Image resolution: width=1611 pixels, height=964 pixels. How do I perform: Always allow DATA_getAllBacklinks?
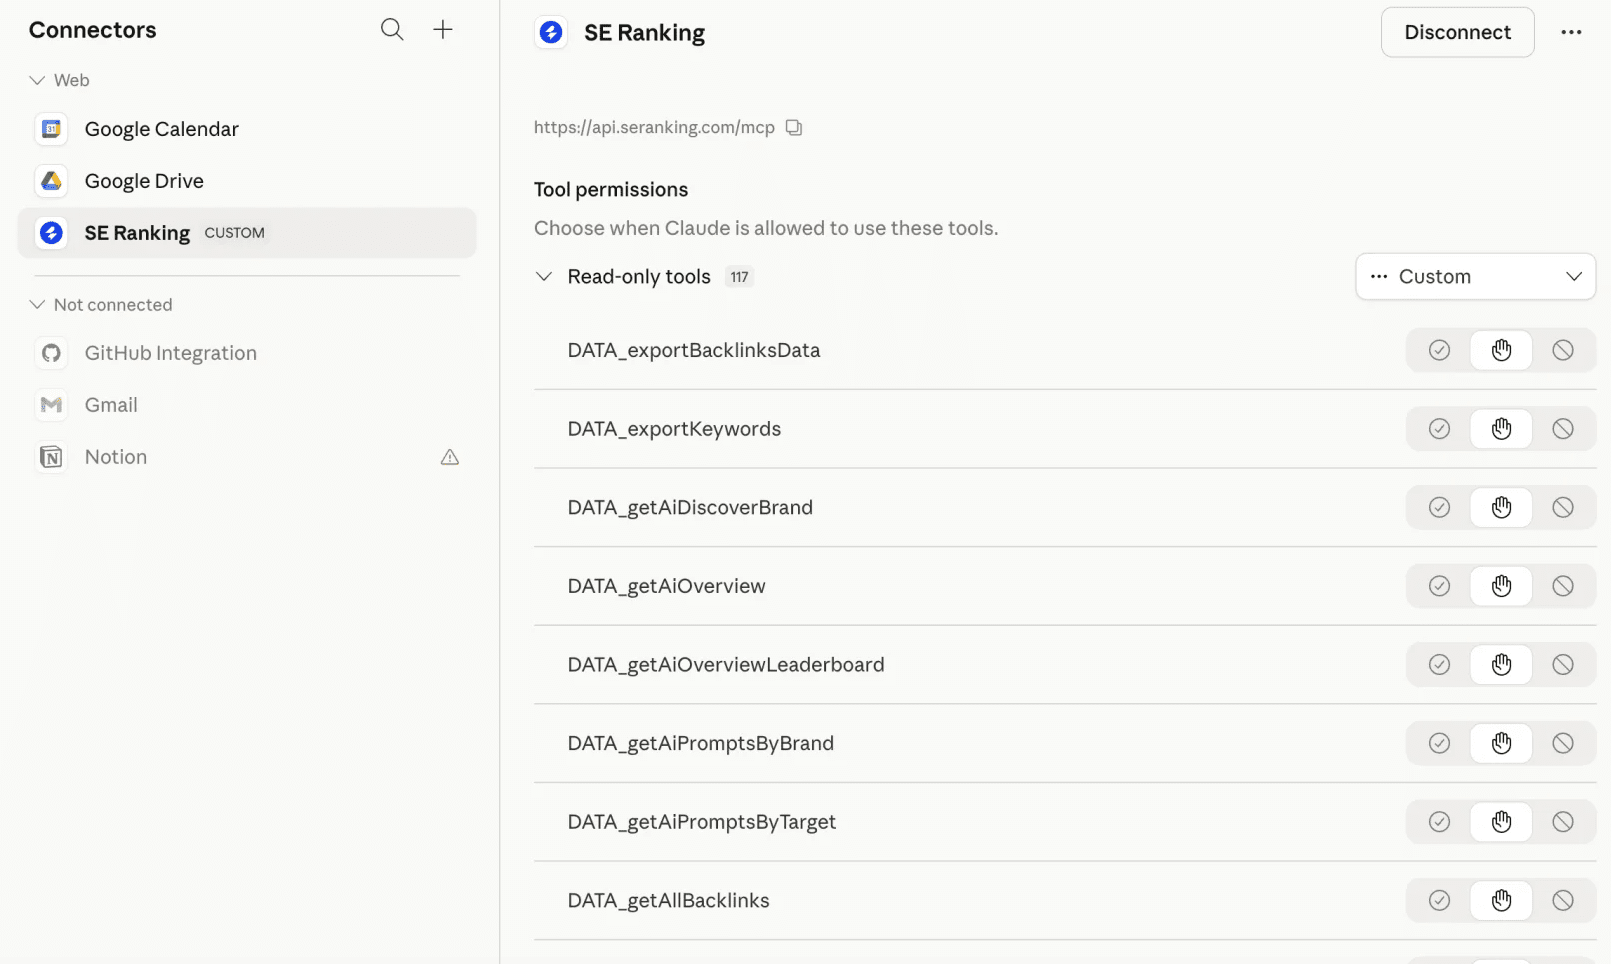[x=1439, y=901]
